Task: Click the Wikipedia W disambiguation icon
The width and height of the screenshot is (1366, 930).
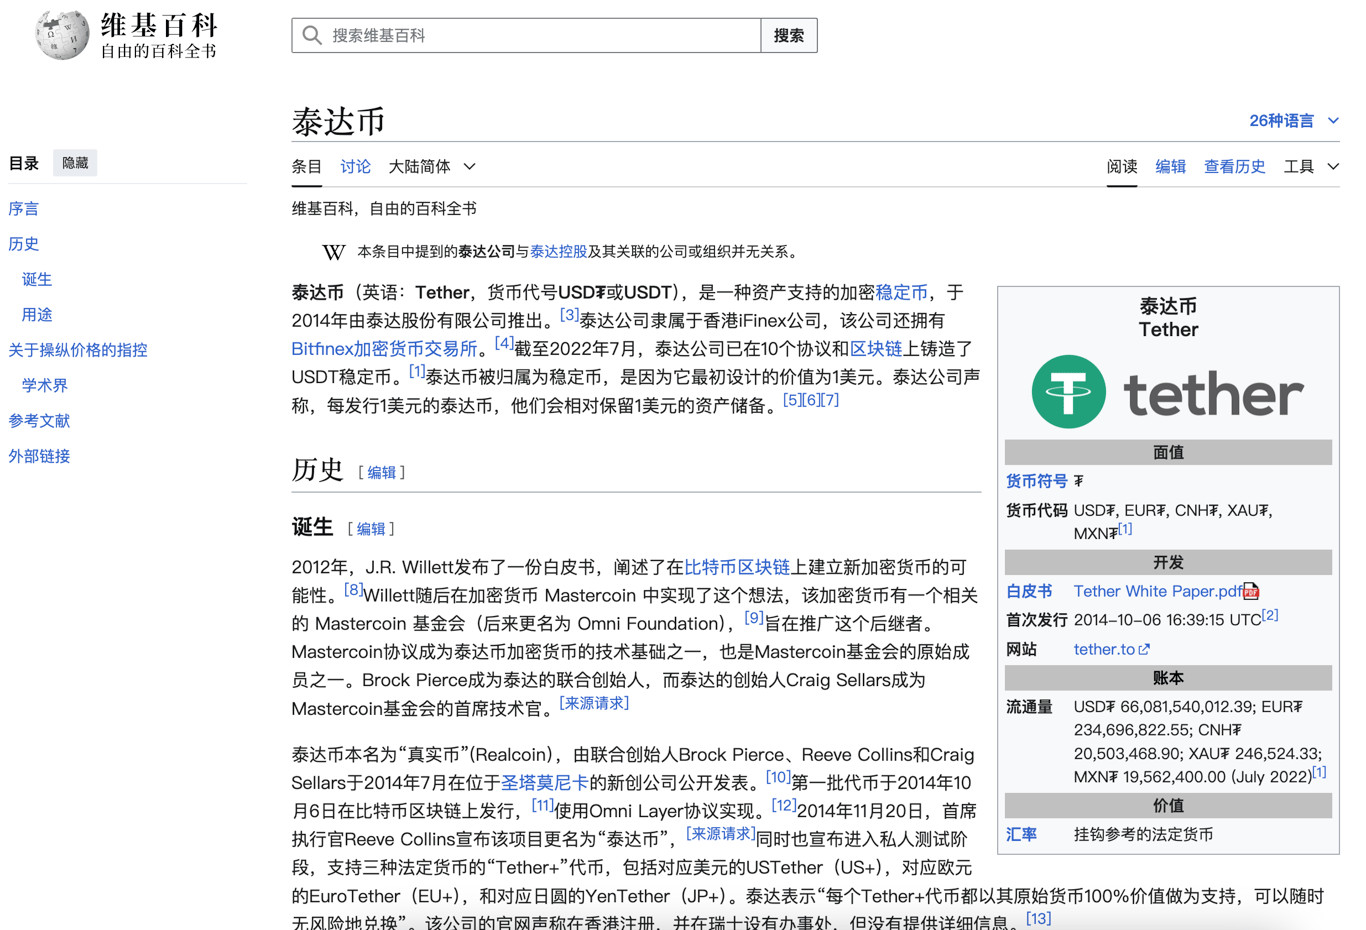Action: 334,252
